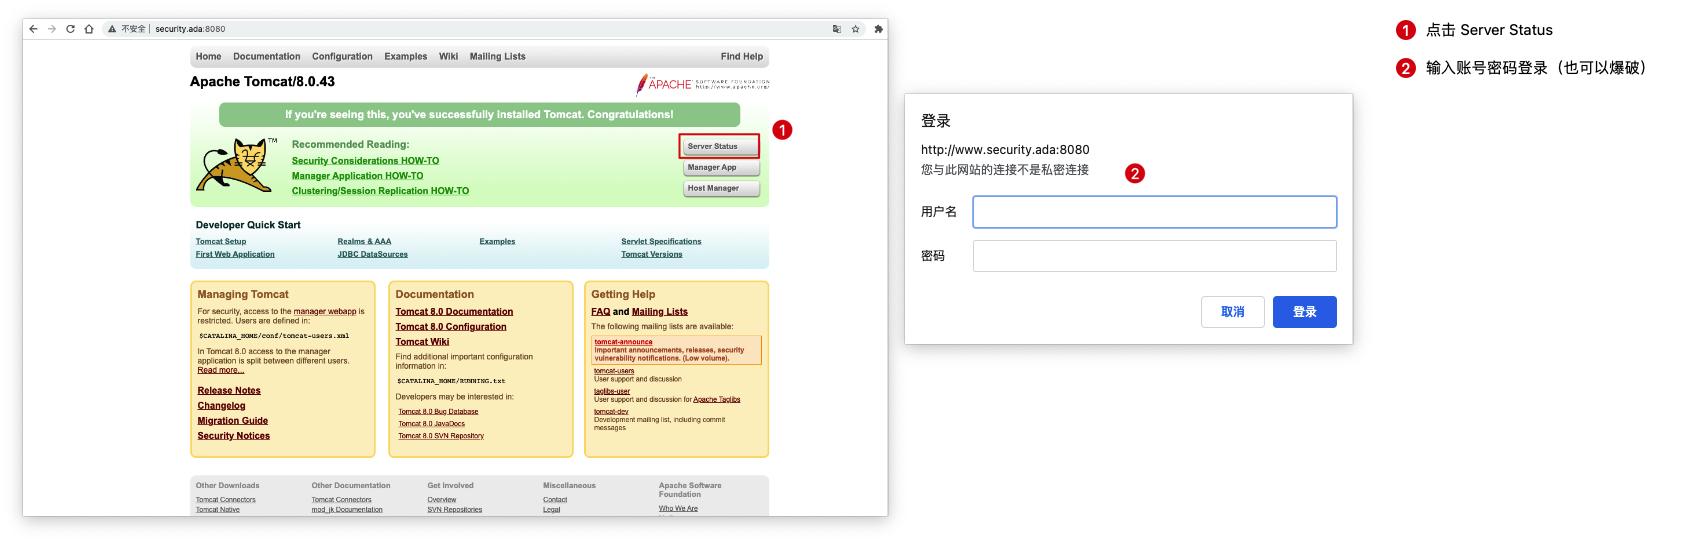Open the Documentation nav item
Screen dimensions: 1696x543
point(266,57)
